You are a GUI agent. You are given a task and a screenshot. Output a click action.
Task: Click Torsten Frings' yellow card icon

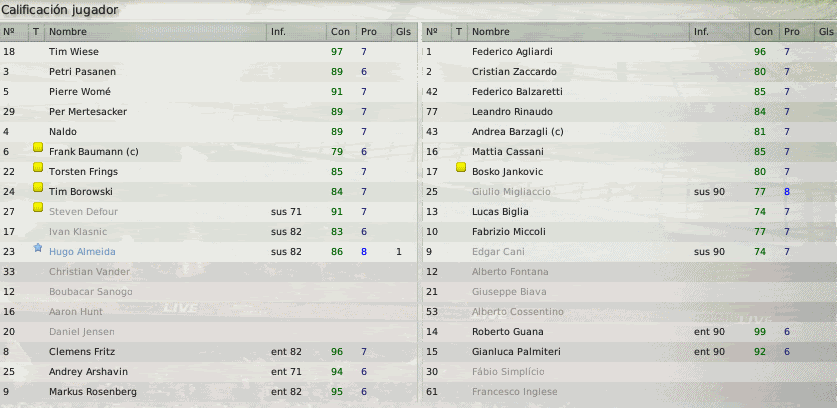pos(38,167)
